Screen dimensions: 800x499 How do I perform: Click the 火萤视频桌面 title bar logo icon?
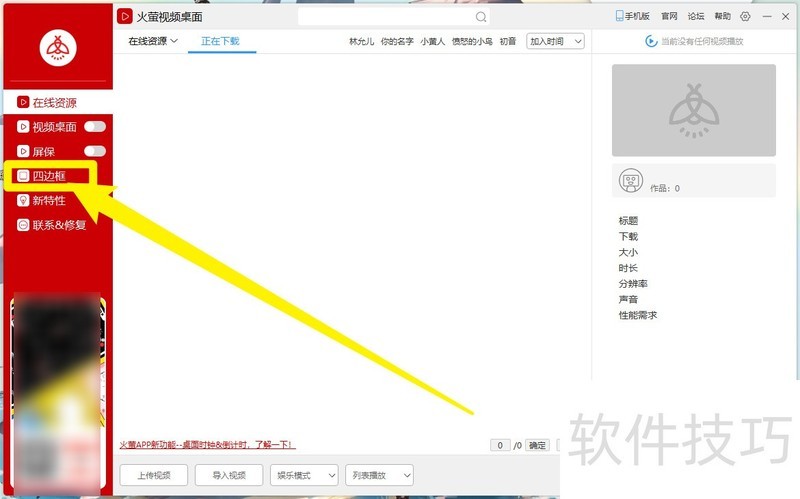pos(124,16)
